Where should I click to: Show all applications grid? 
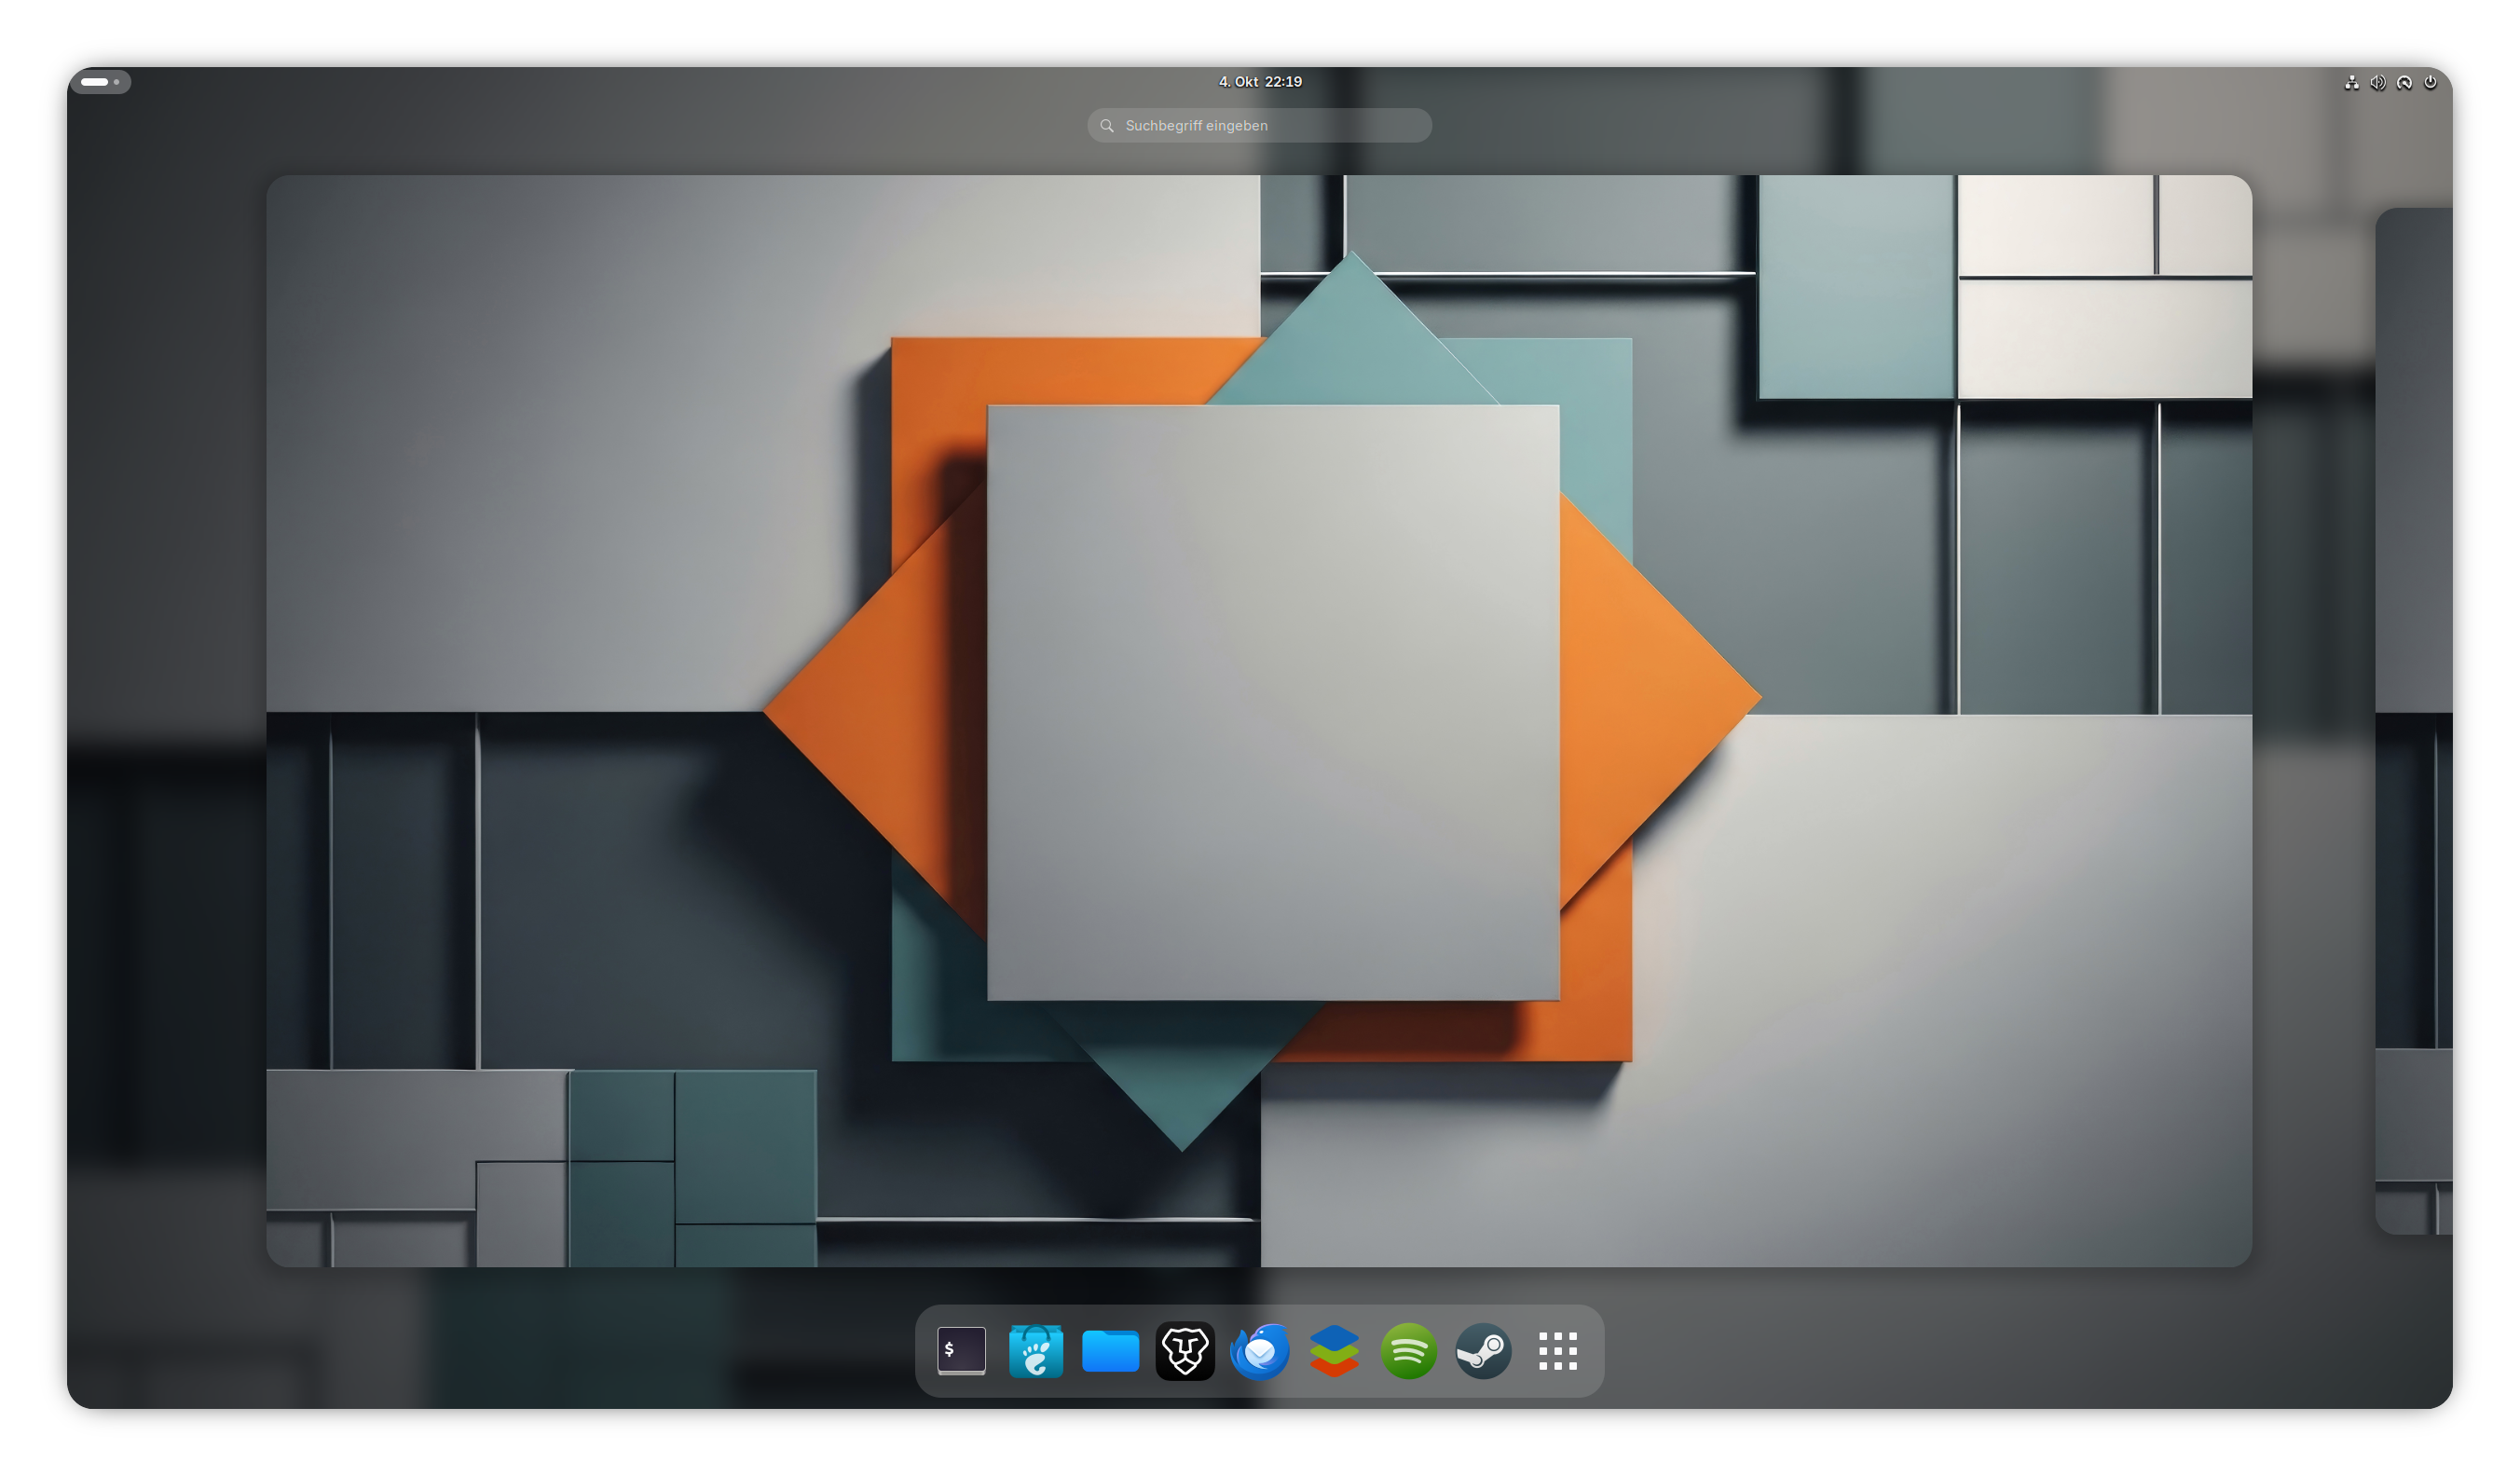1558,1351
